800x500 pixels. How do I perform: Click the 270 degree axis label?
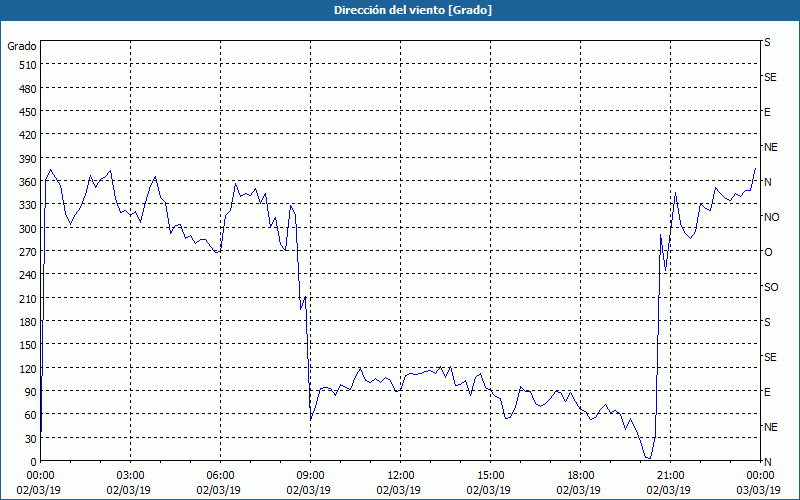(x=27, y=252)
